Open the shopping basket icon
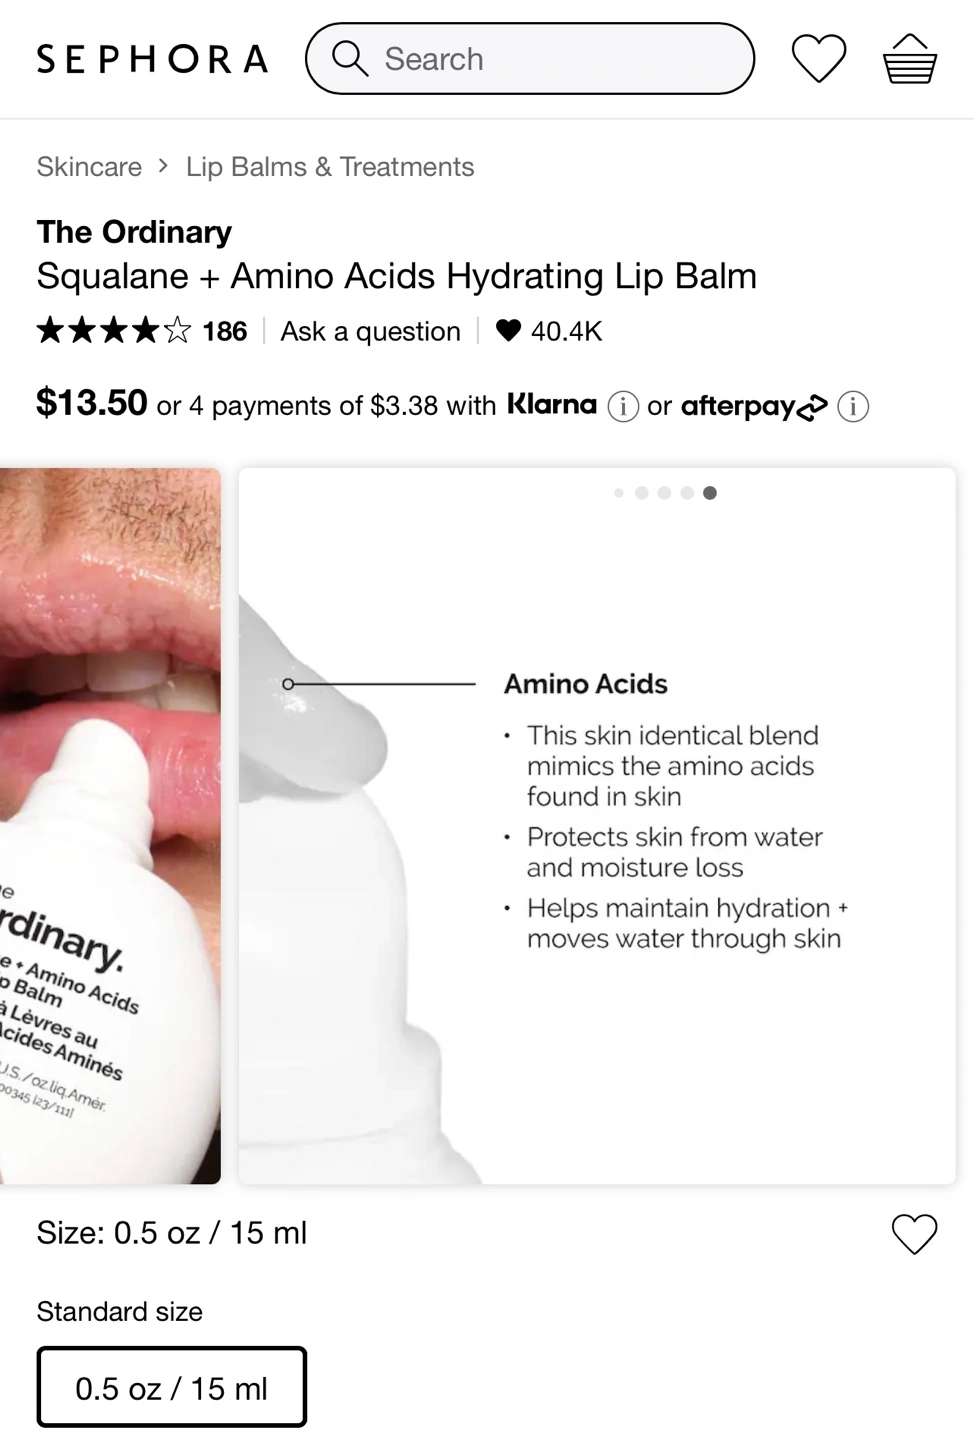The height and width of the screenshot is (1440, 974). pyautogui.click(x=910, y=58)
